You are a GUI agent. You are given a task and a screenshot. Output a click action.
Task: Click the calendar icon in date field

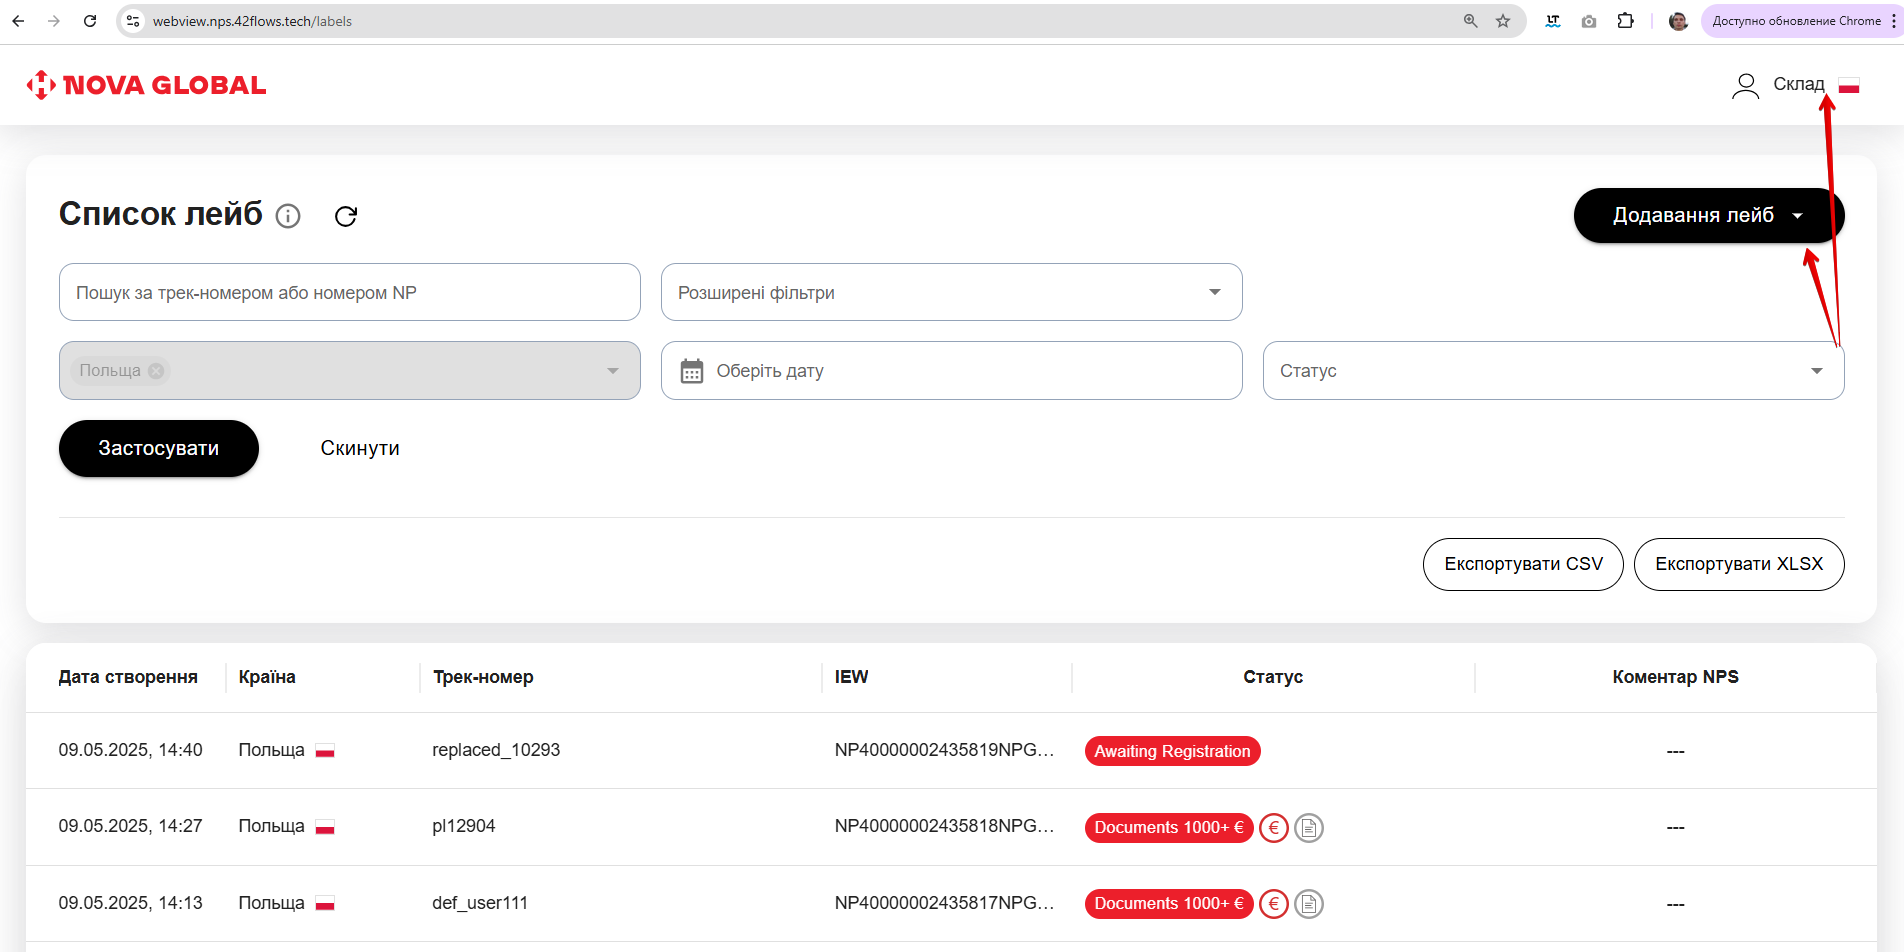(x=692, y=371)
